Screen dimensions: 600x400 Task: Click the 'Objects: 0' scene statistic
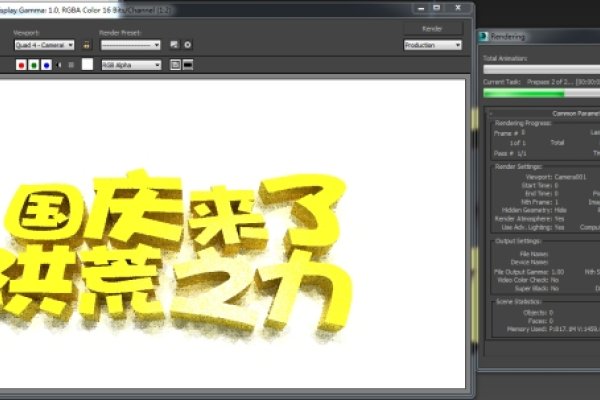coord(538,313)
